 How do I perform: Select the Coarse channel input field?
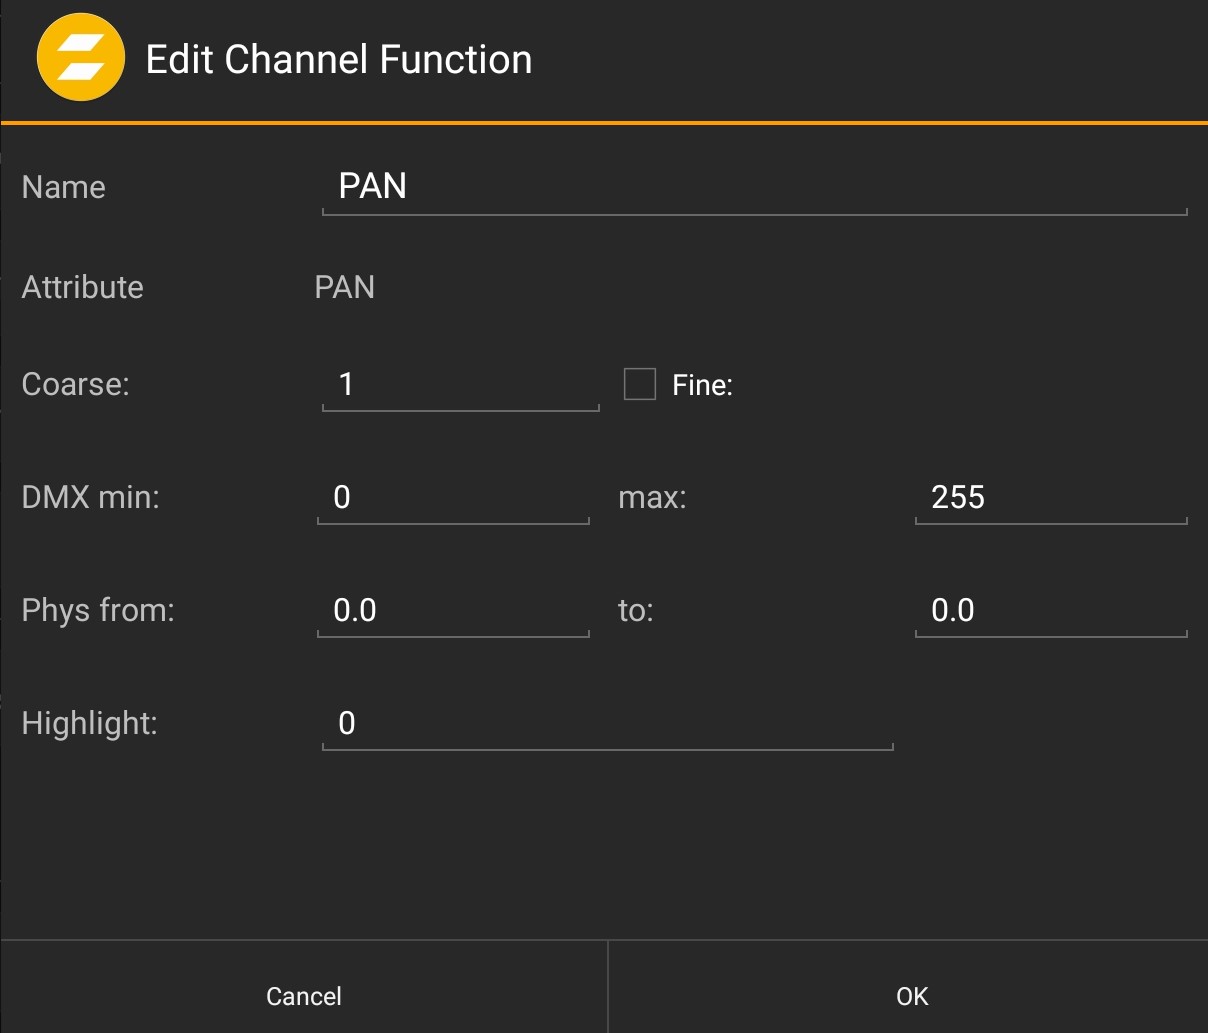click(460, 385)
